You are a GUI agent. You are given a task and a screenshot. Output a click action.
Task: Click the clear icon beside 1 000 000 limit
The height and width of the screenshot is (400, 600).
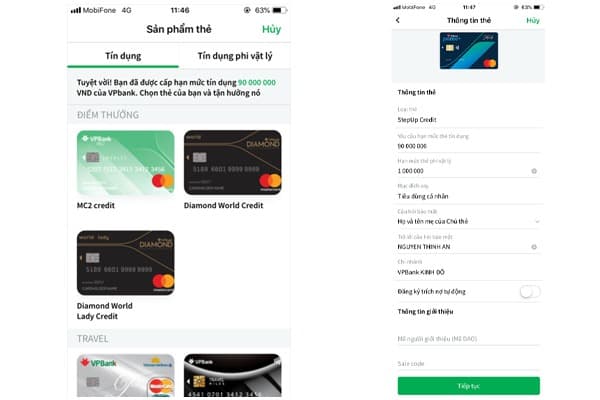click(x=534, y=171)
